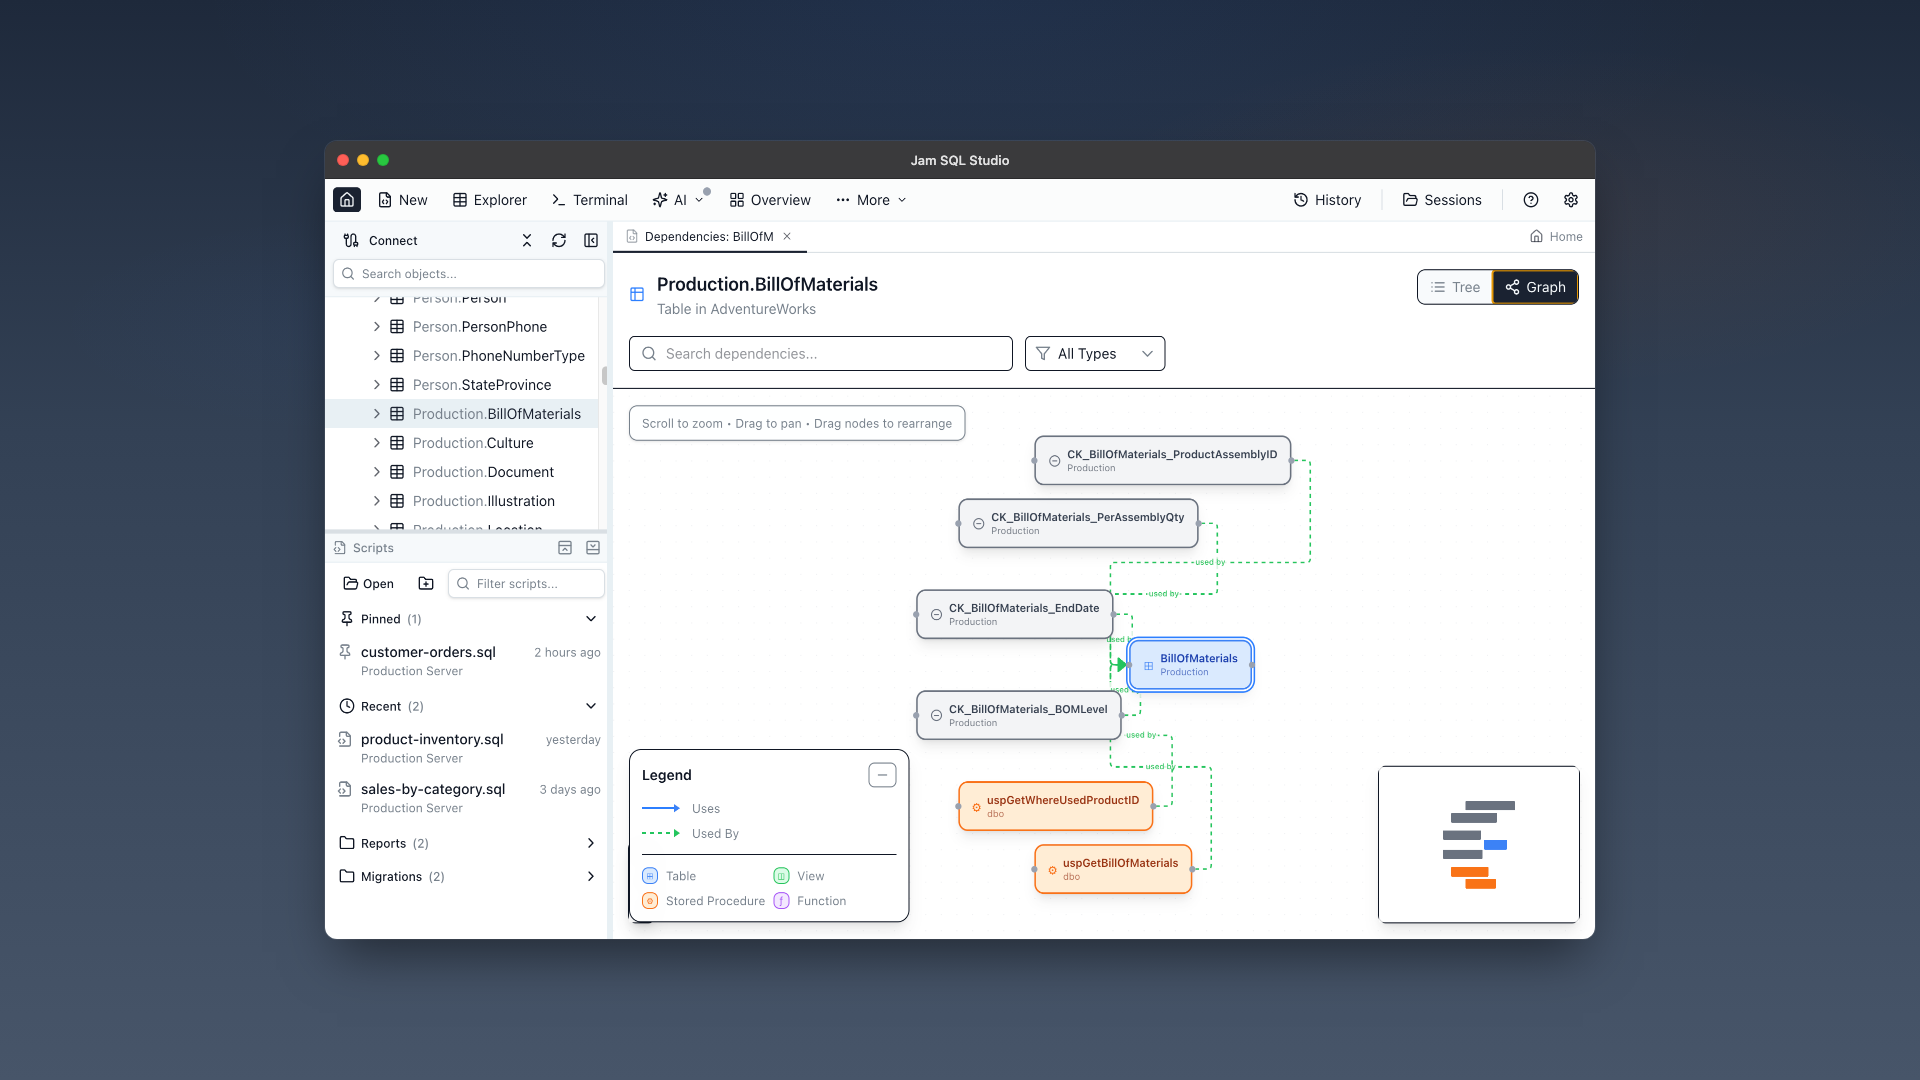The width and height of the screenshot is (1920, 1080).
Task: Collapse the sidebar with the panel icon
Action: (591, 240)
